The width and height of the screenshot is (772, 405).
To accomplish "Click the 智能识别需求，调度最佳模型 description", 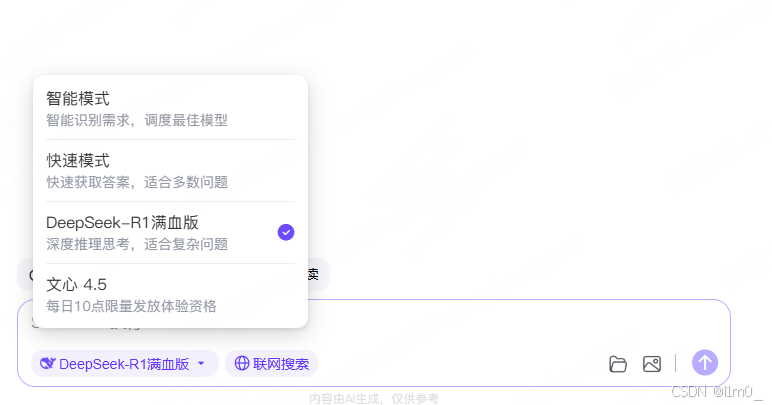I will (x=137, y=120).
